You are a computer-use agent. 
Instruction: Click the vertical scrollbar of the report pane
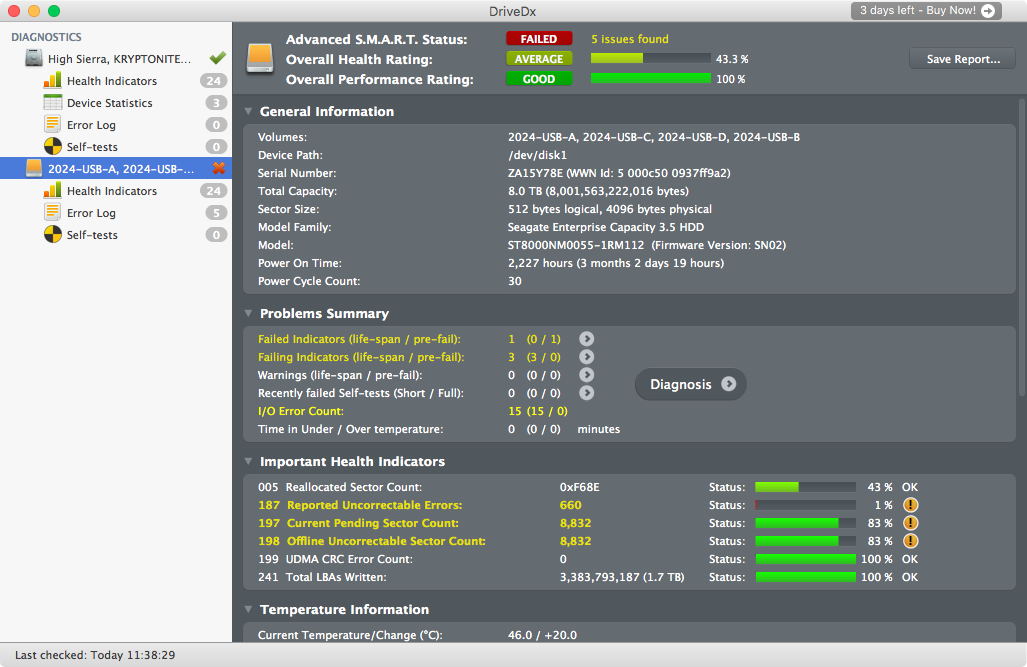coord(1022,248)
